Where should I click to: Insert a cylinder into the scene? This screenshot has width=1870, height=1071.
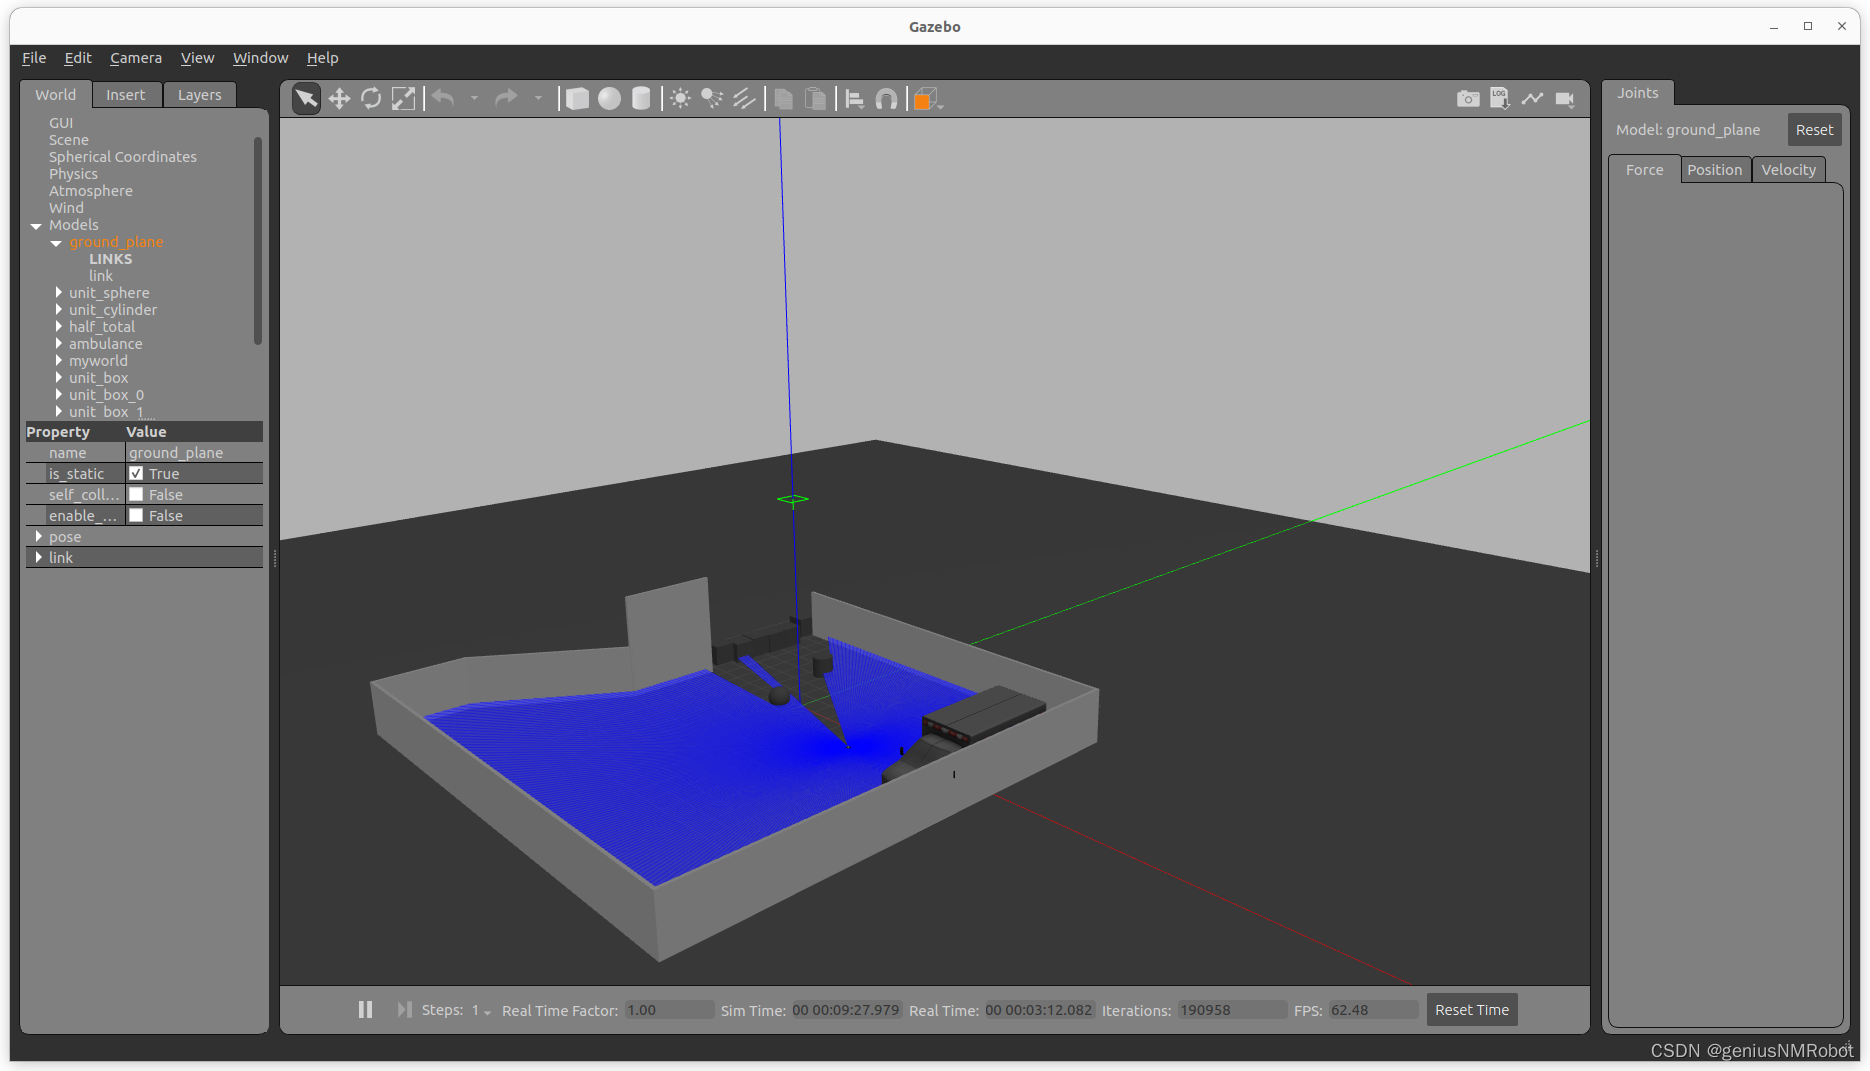(640, 97)
